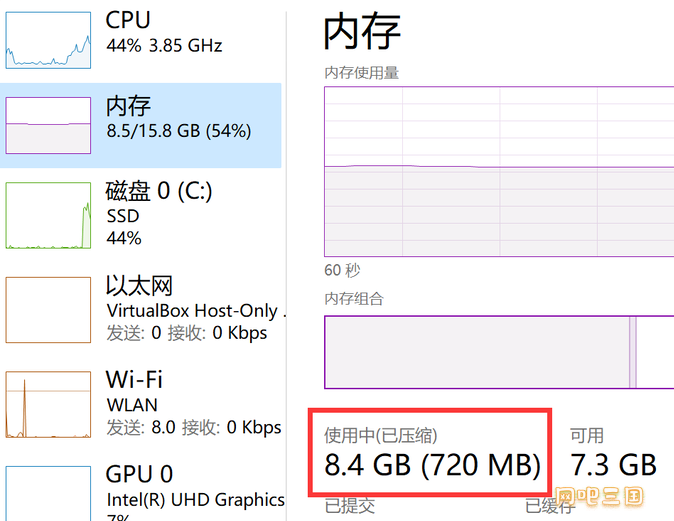Click the 内存组合 composition bar
The height and width of the screenshot is (521, 674).
(499, 352)
